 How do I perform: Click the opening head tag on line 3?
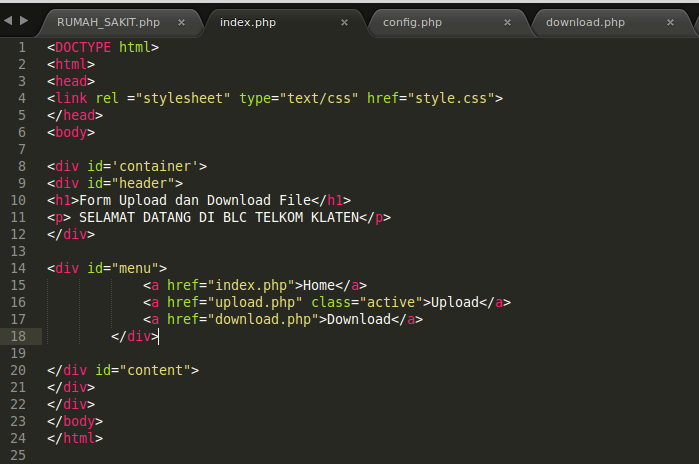[x=71, y=81]
